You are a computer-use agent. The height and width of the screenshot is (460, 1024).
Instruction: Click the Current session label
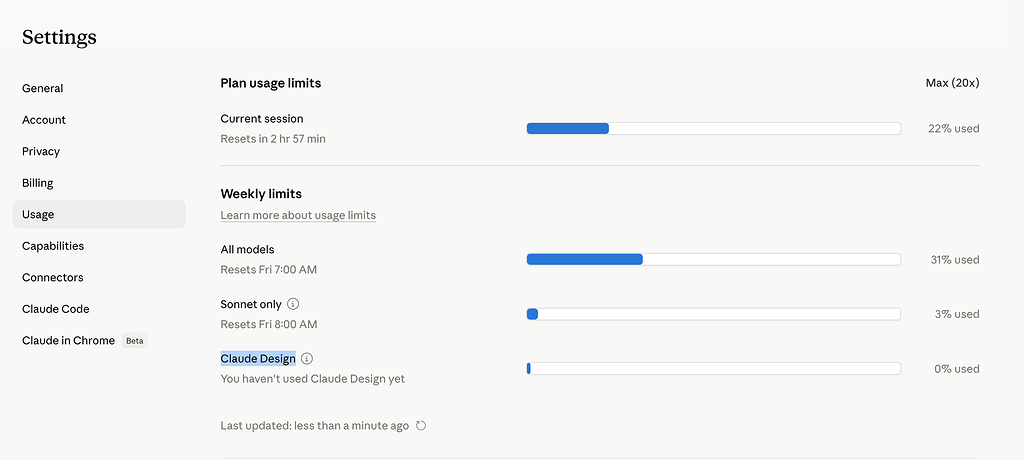coord(262,119)
